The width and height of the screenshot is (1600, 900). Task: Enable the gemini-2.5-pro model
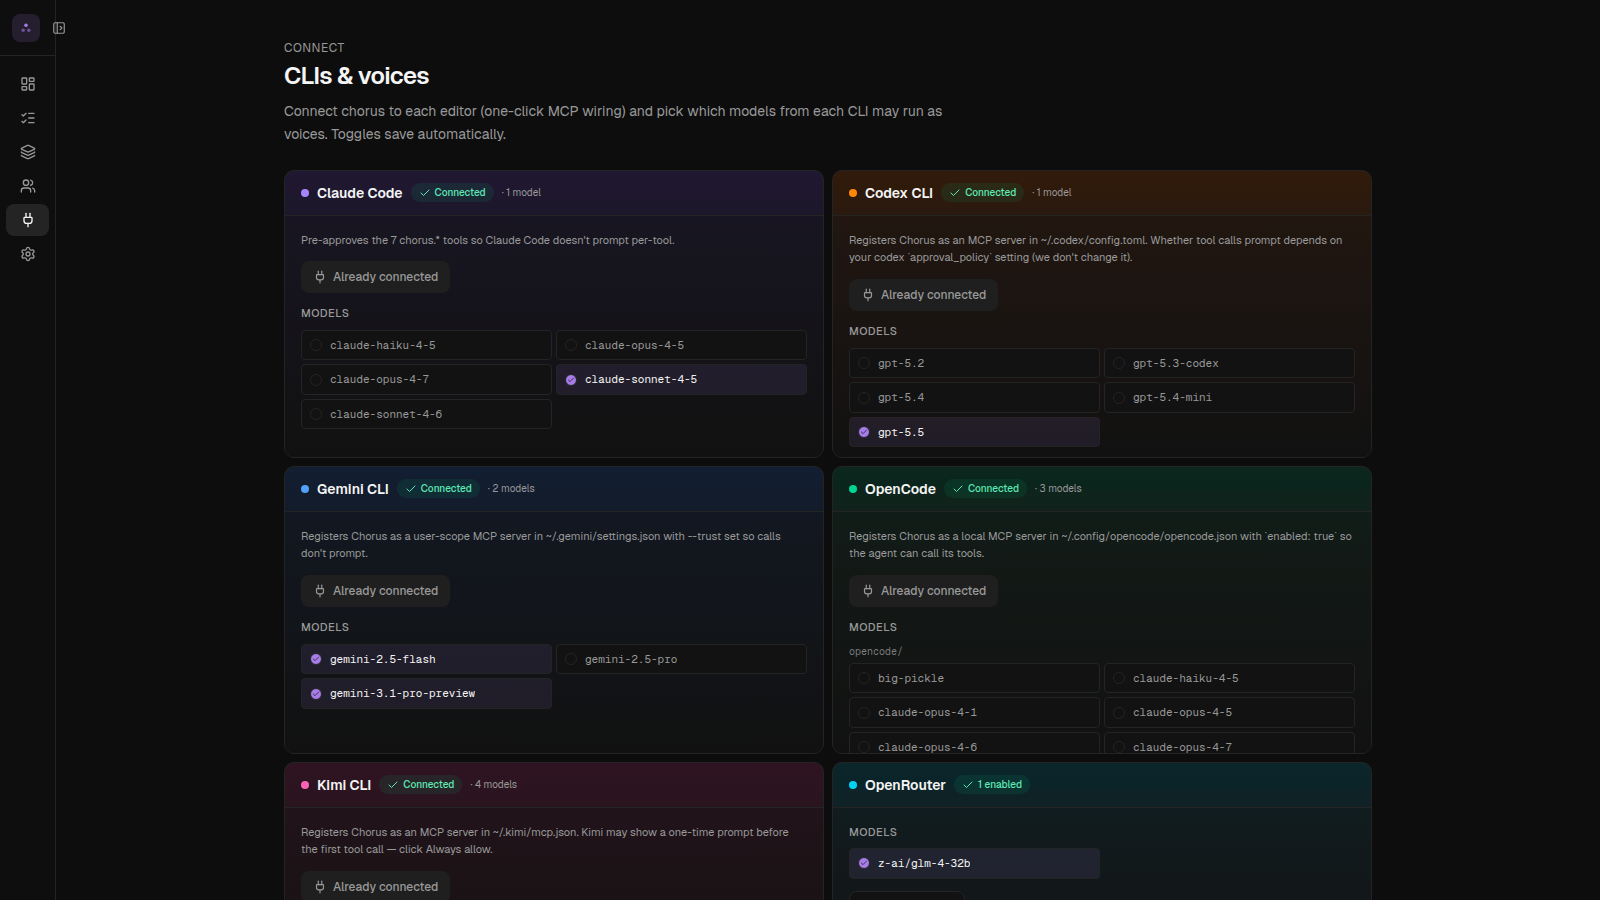(681, 659)
